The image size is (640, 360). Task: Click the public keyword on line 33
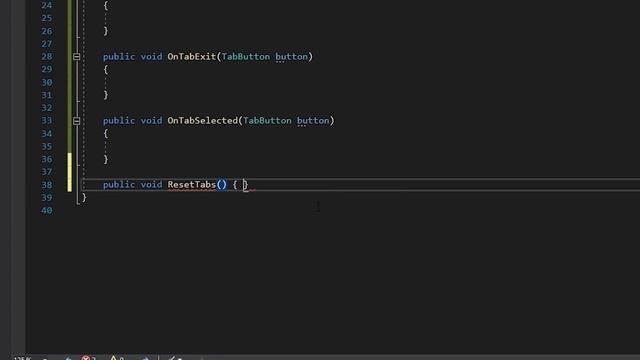point(119,120)
